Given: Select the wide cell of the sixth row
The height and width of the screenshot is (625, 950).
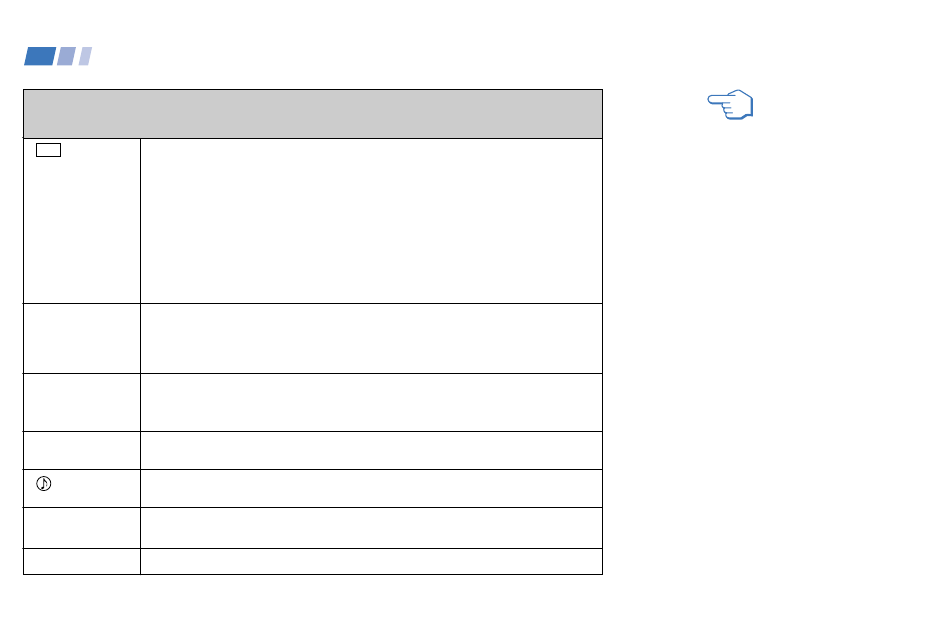Looking at the screenshot, I should (x=371, y=528).
